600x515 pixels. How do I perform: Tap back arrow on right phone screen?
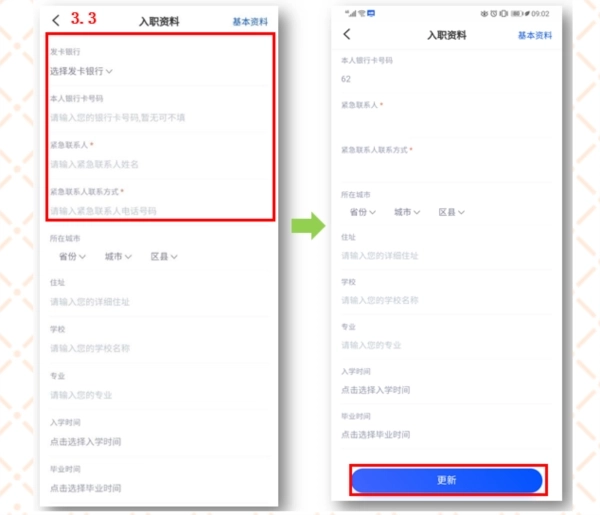[x=347, y=34]
